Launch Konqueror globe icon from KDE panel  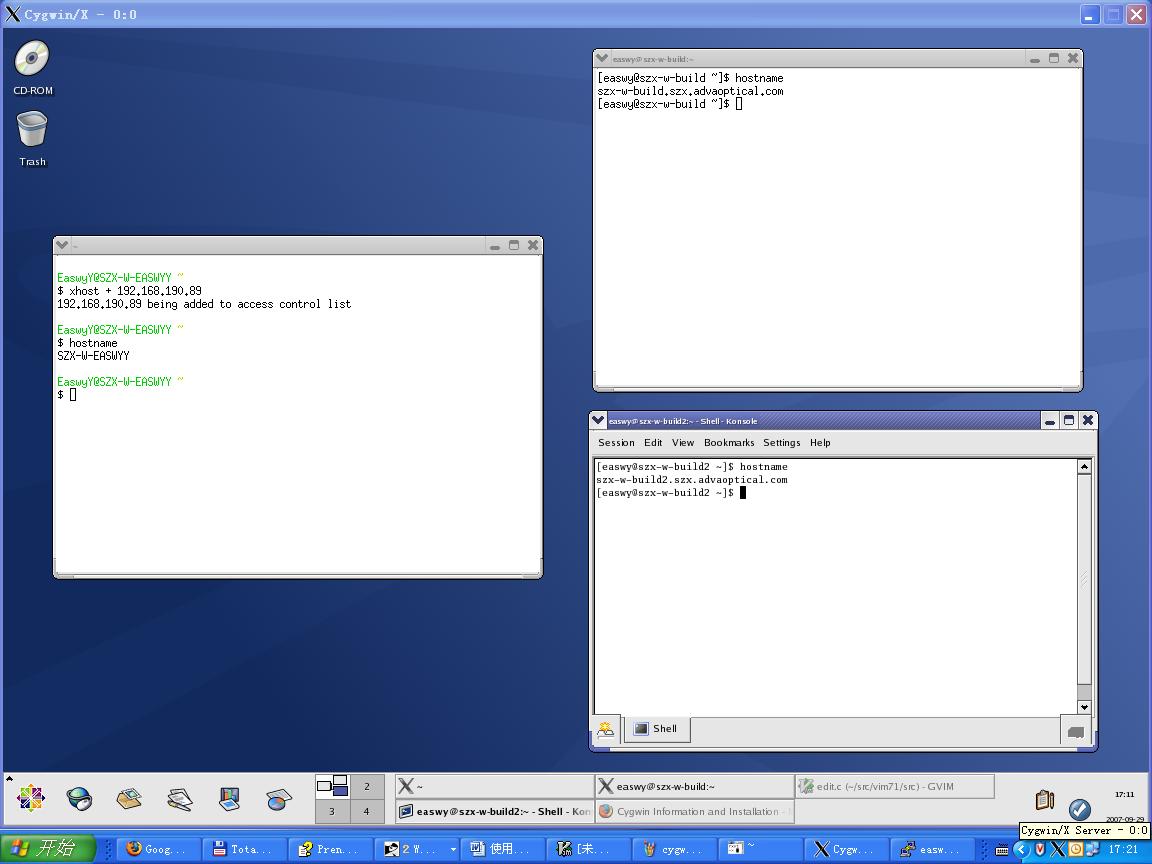point(79,798)
